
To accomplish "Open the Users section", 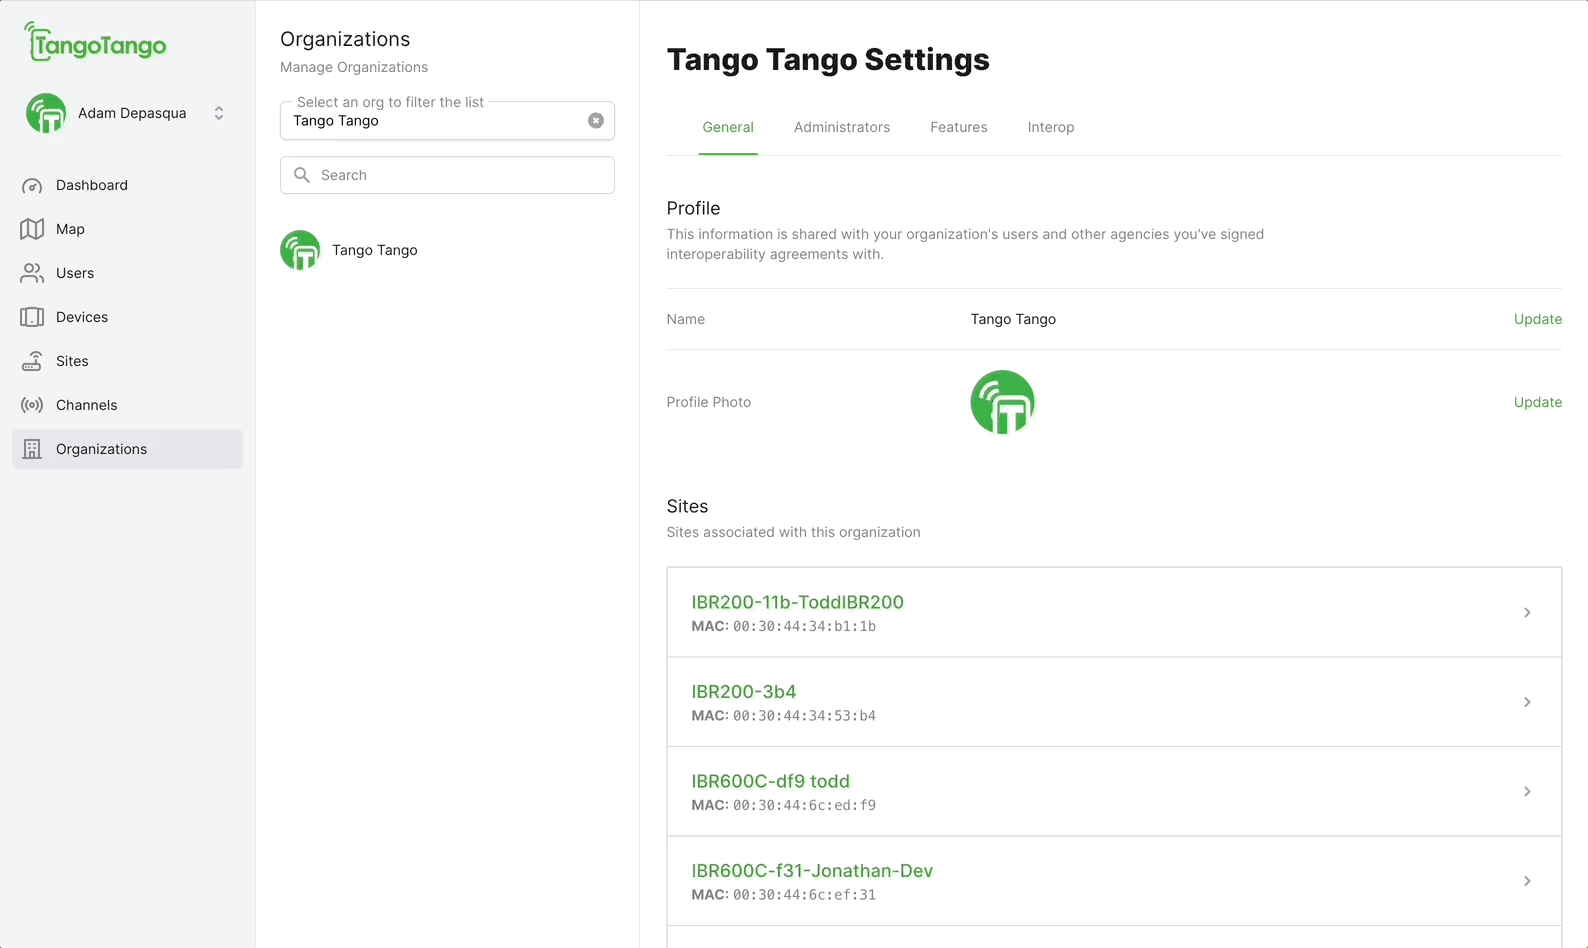I will tap(127, 273).
